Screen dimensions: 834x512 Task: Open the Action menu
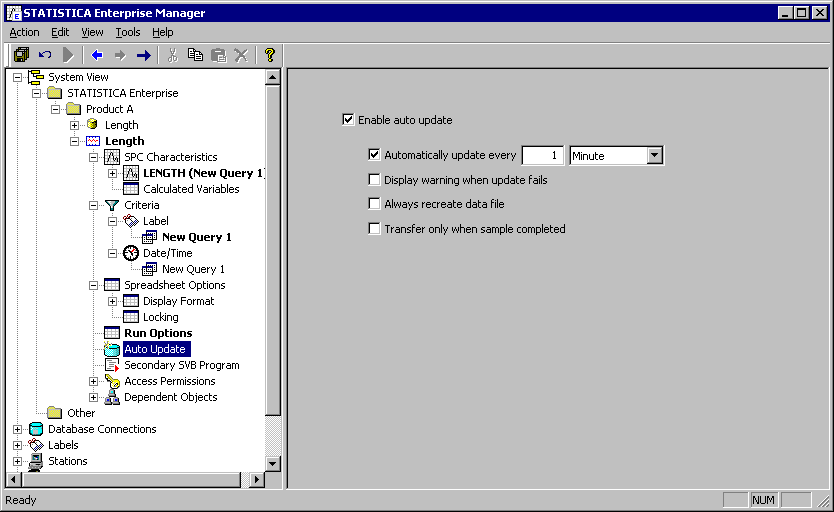pos(24,32)
